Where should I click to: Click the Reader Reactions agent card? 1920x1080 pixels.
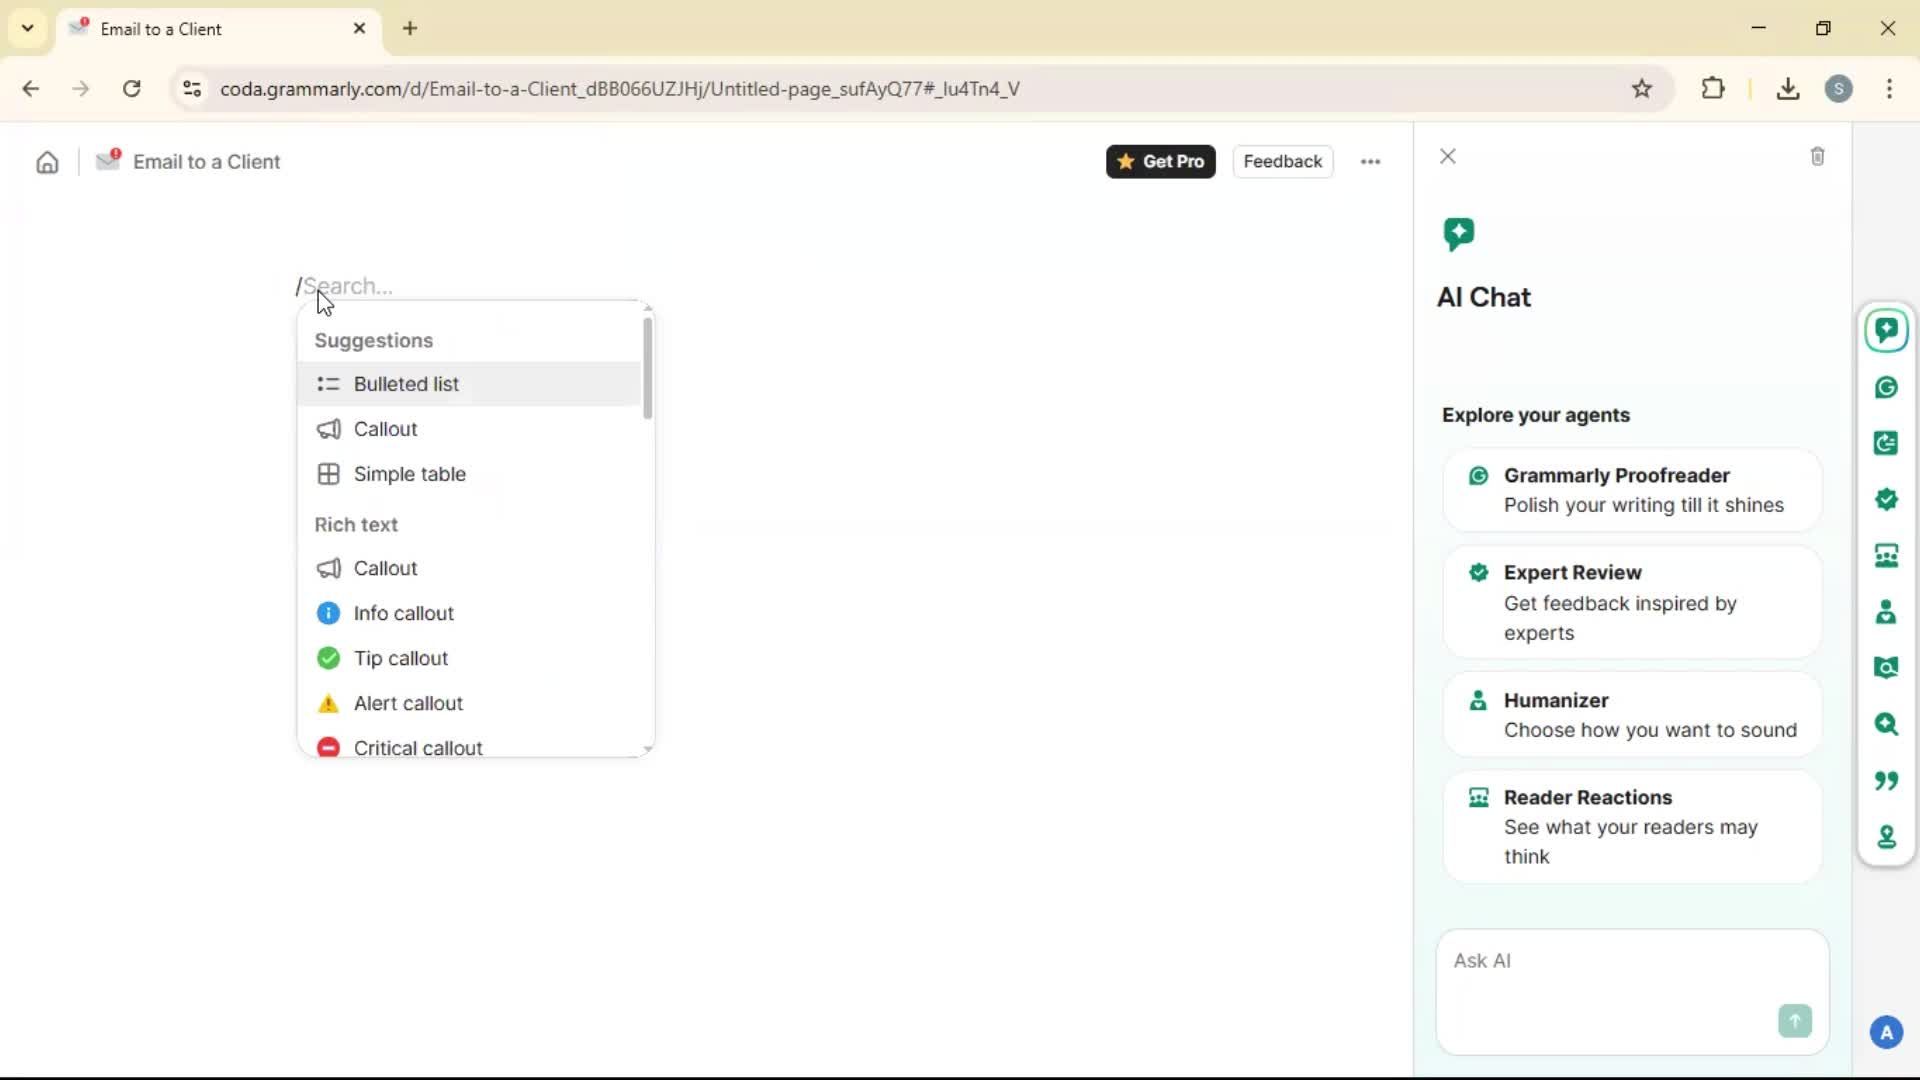click(1631, 826)
